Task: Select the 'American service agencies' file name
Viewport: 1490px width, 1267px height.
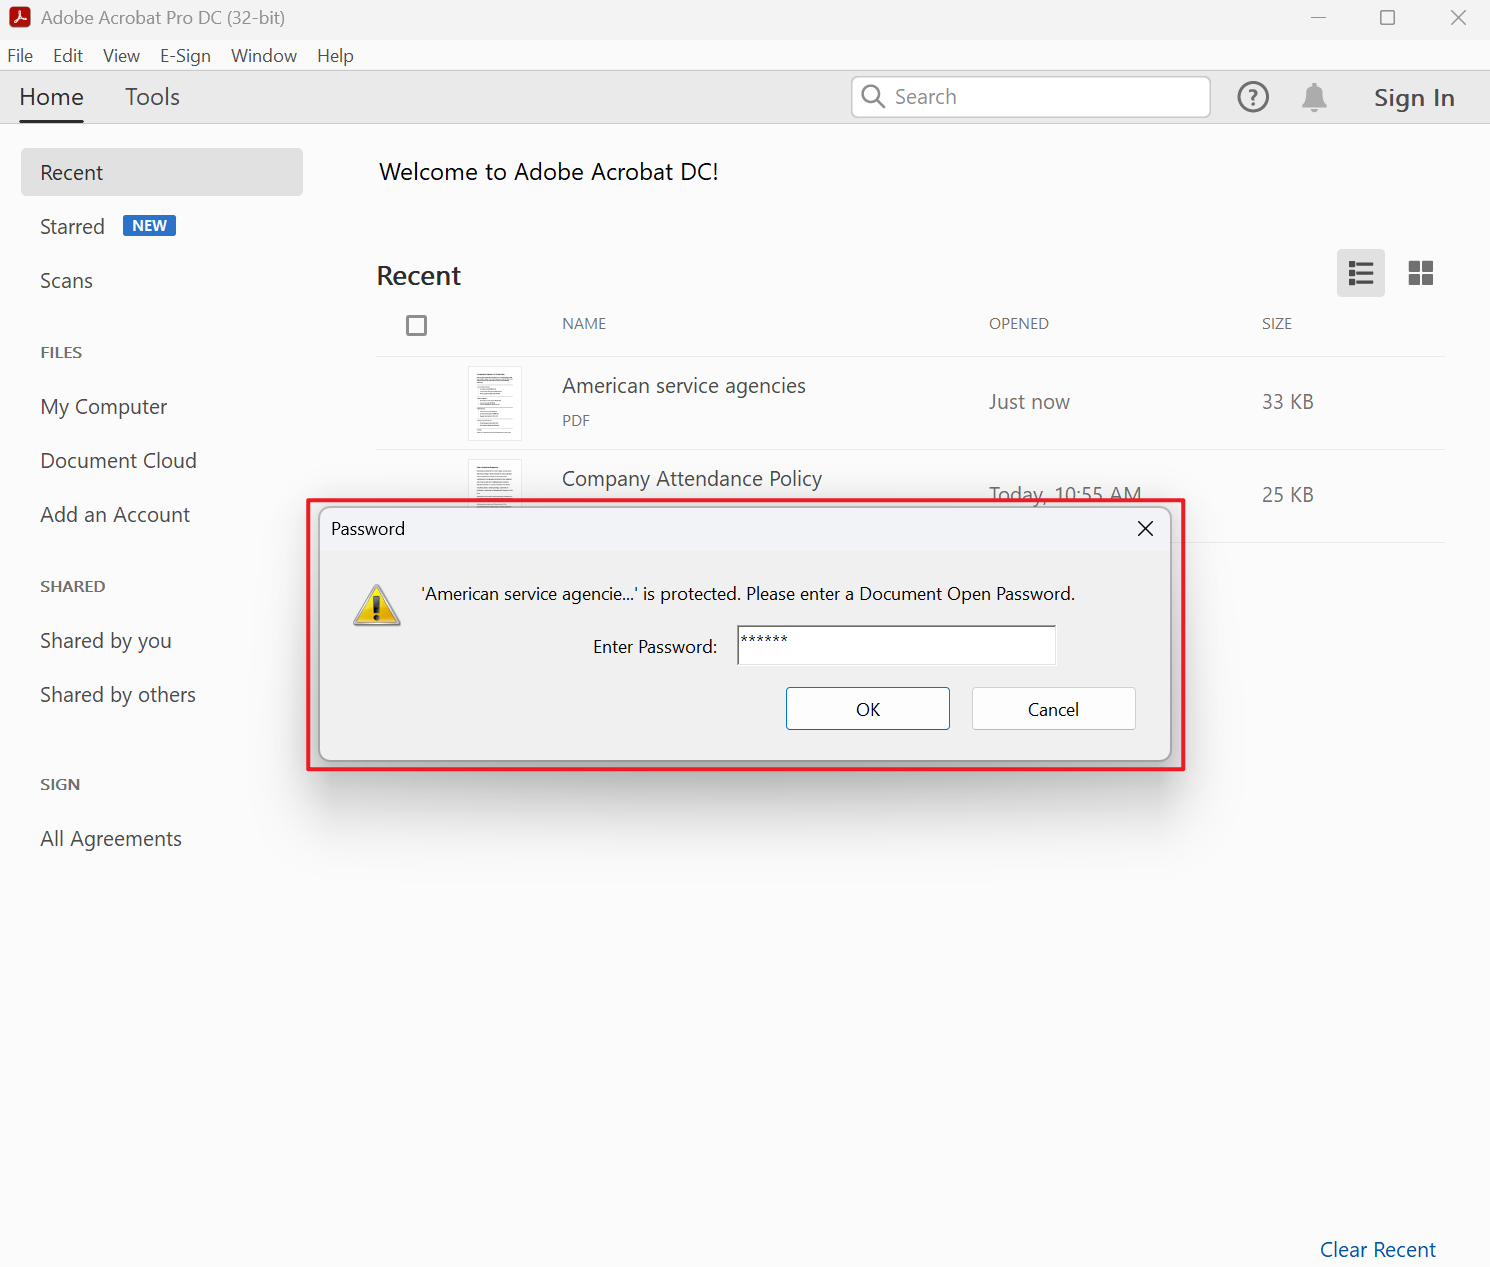Action: coord(684,386)
